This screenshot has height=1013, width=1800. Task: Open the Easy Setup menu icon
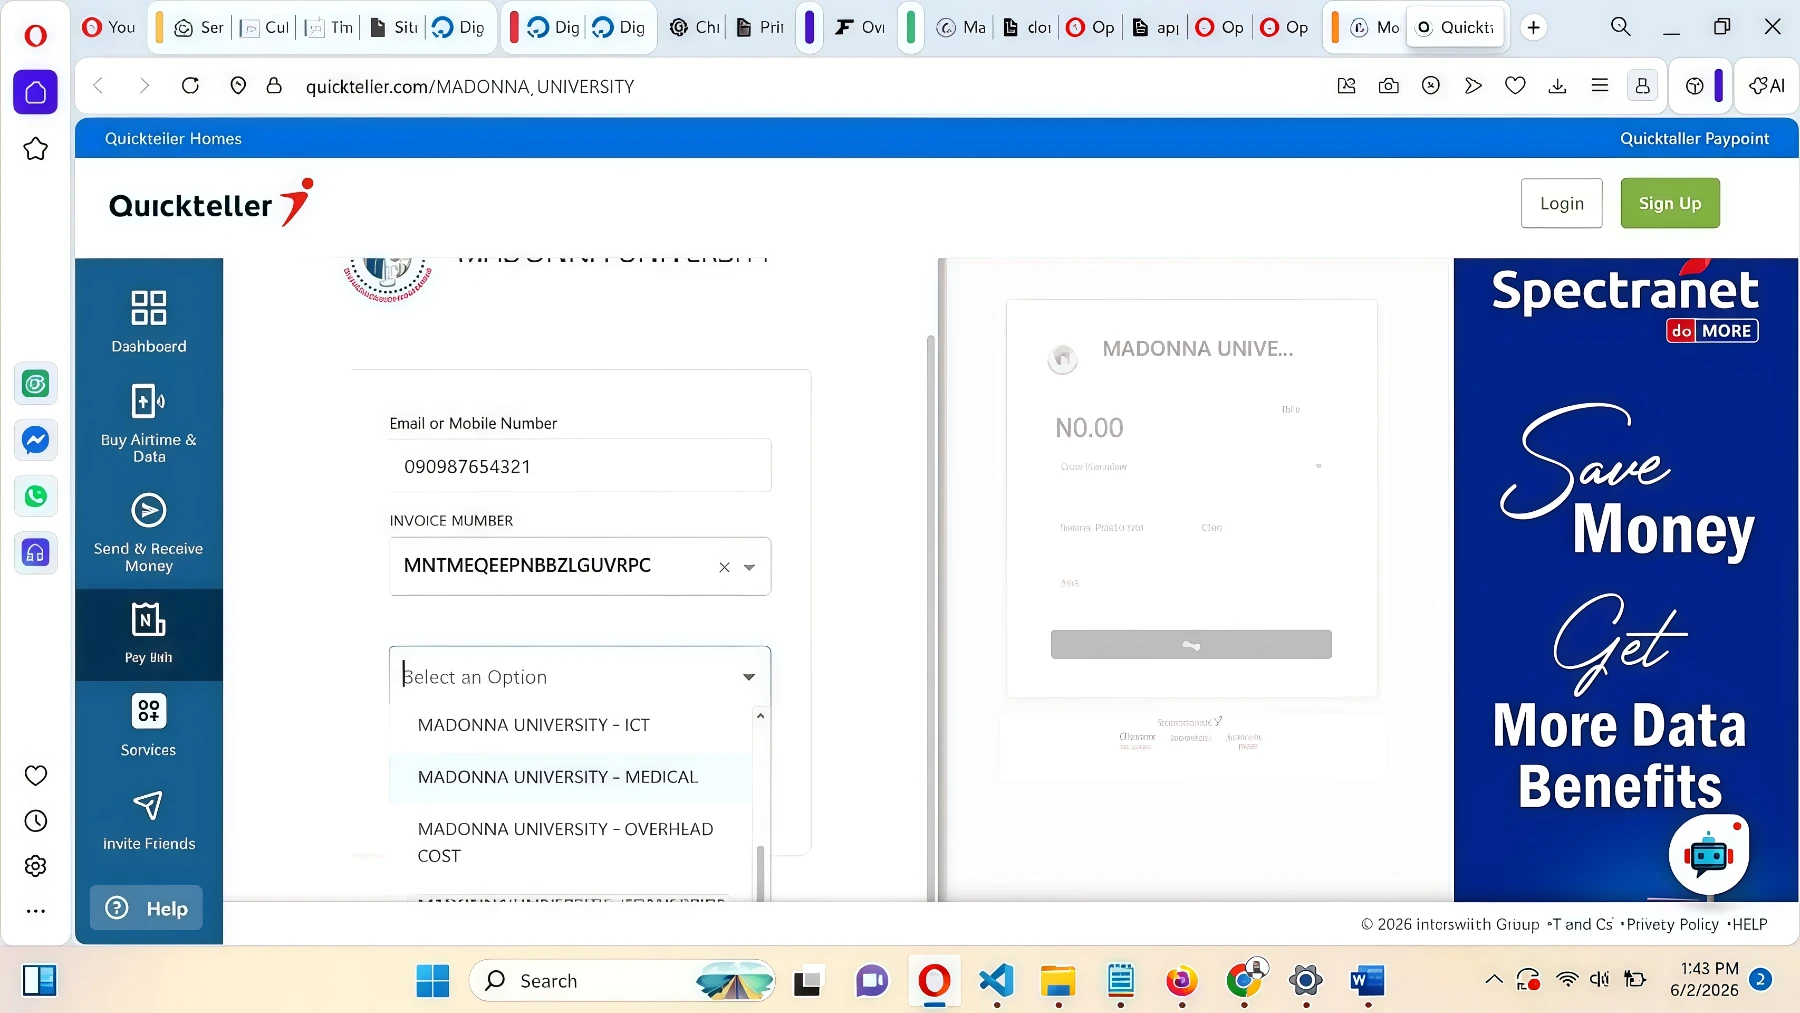(1600, 86)
